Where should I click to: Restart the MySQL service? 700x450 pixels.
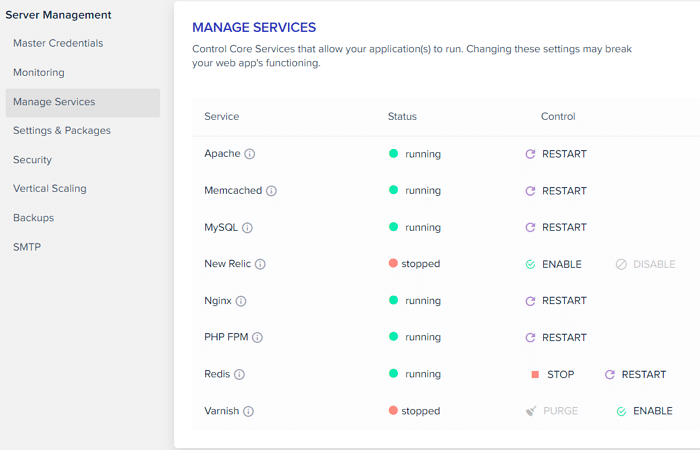click(x=556, y=228)
